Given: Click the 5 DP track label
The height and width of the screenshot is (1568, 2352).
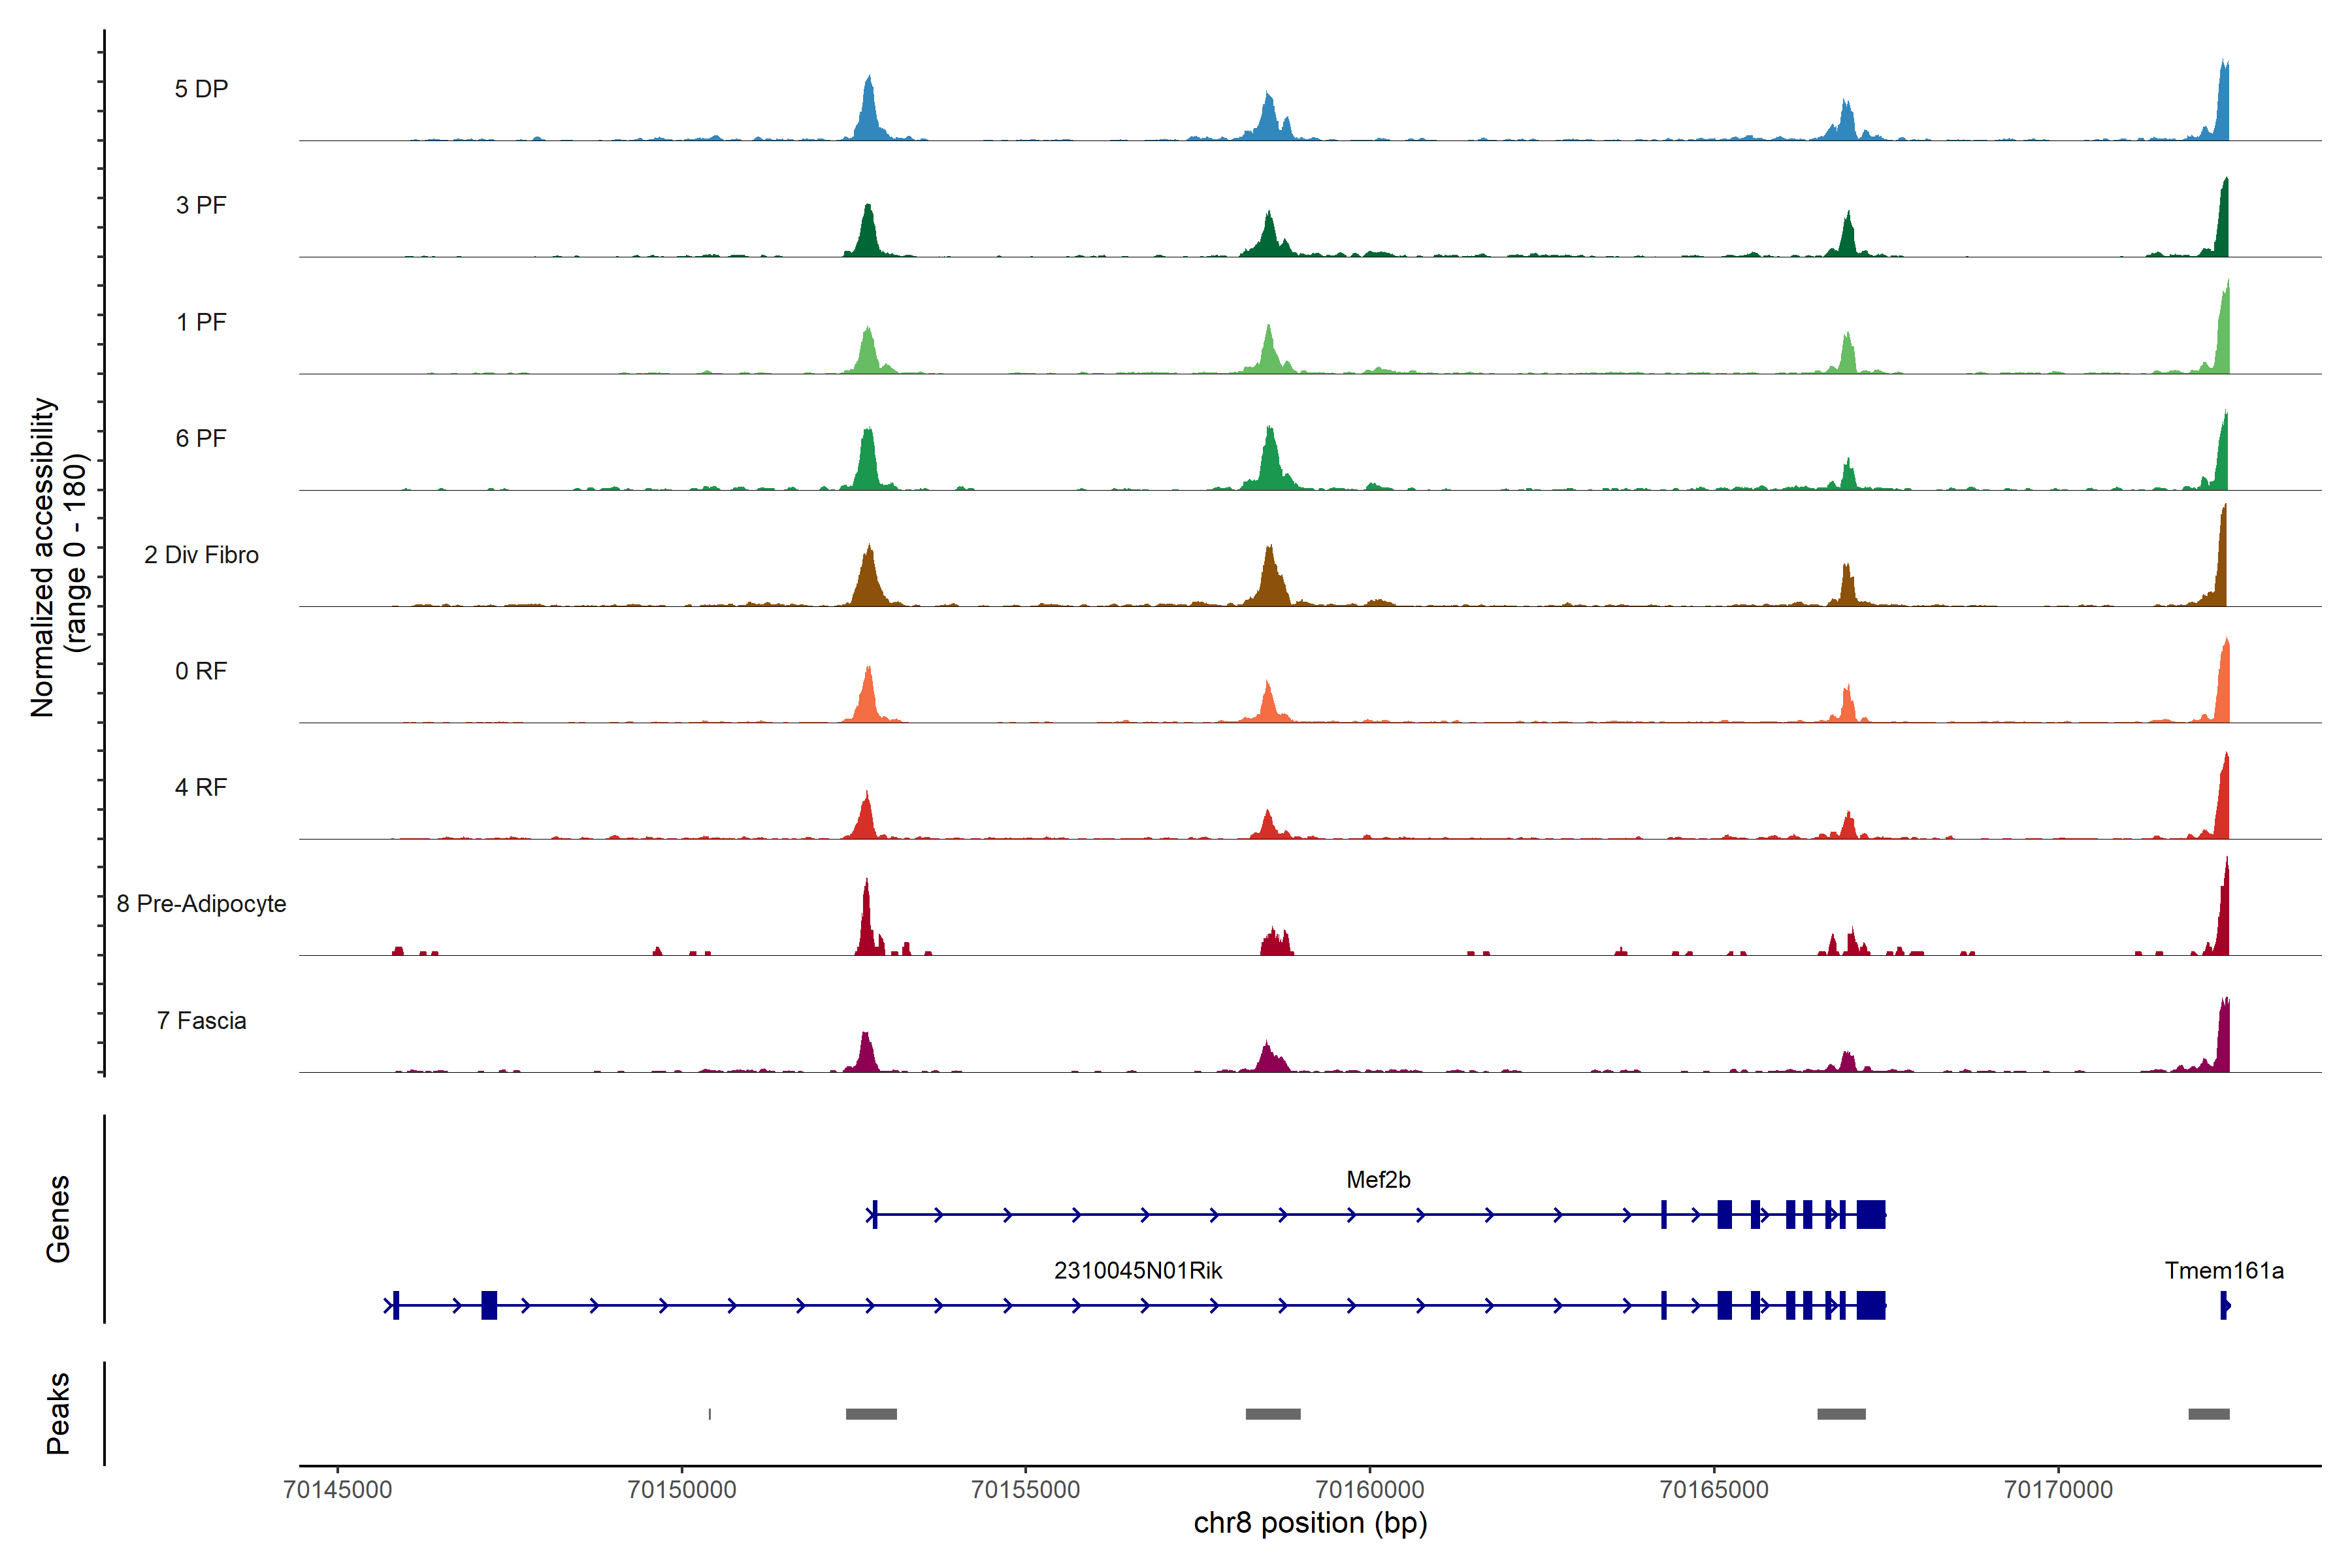Looking at the screenshot, I should tap(201, 89).
